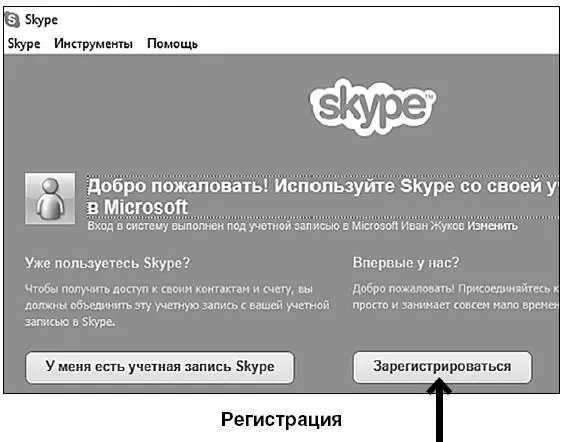Click the Регистрация caption below the window
This screenshot has height=442, width=563.
coord(281,419)
